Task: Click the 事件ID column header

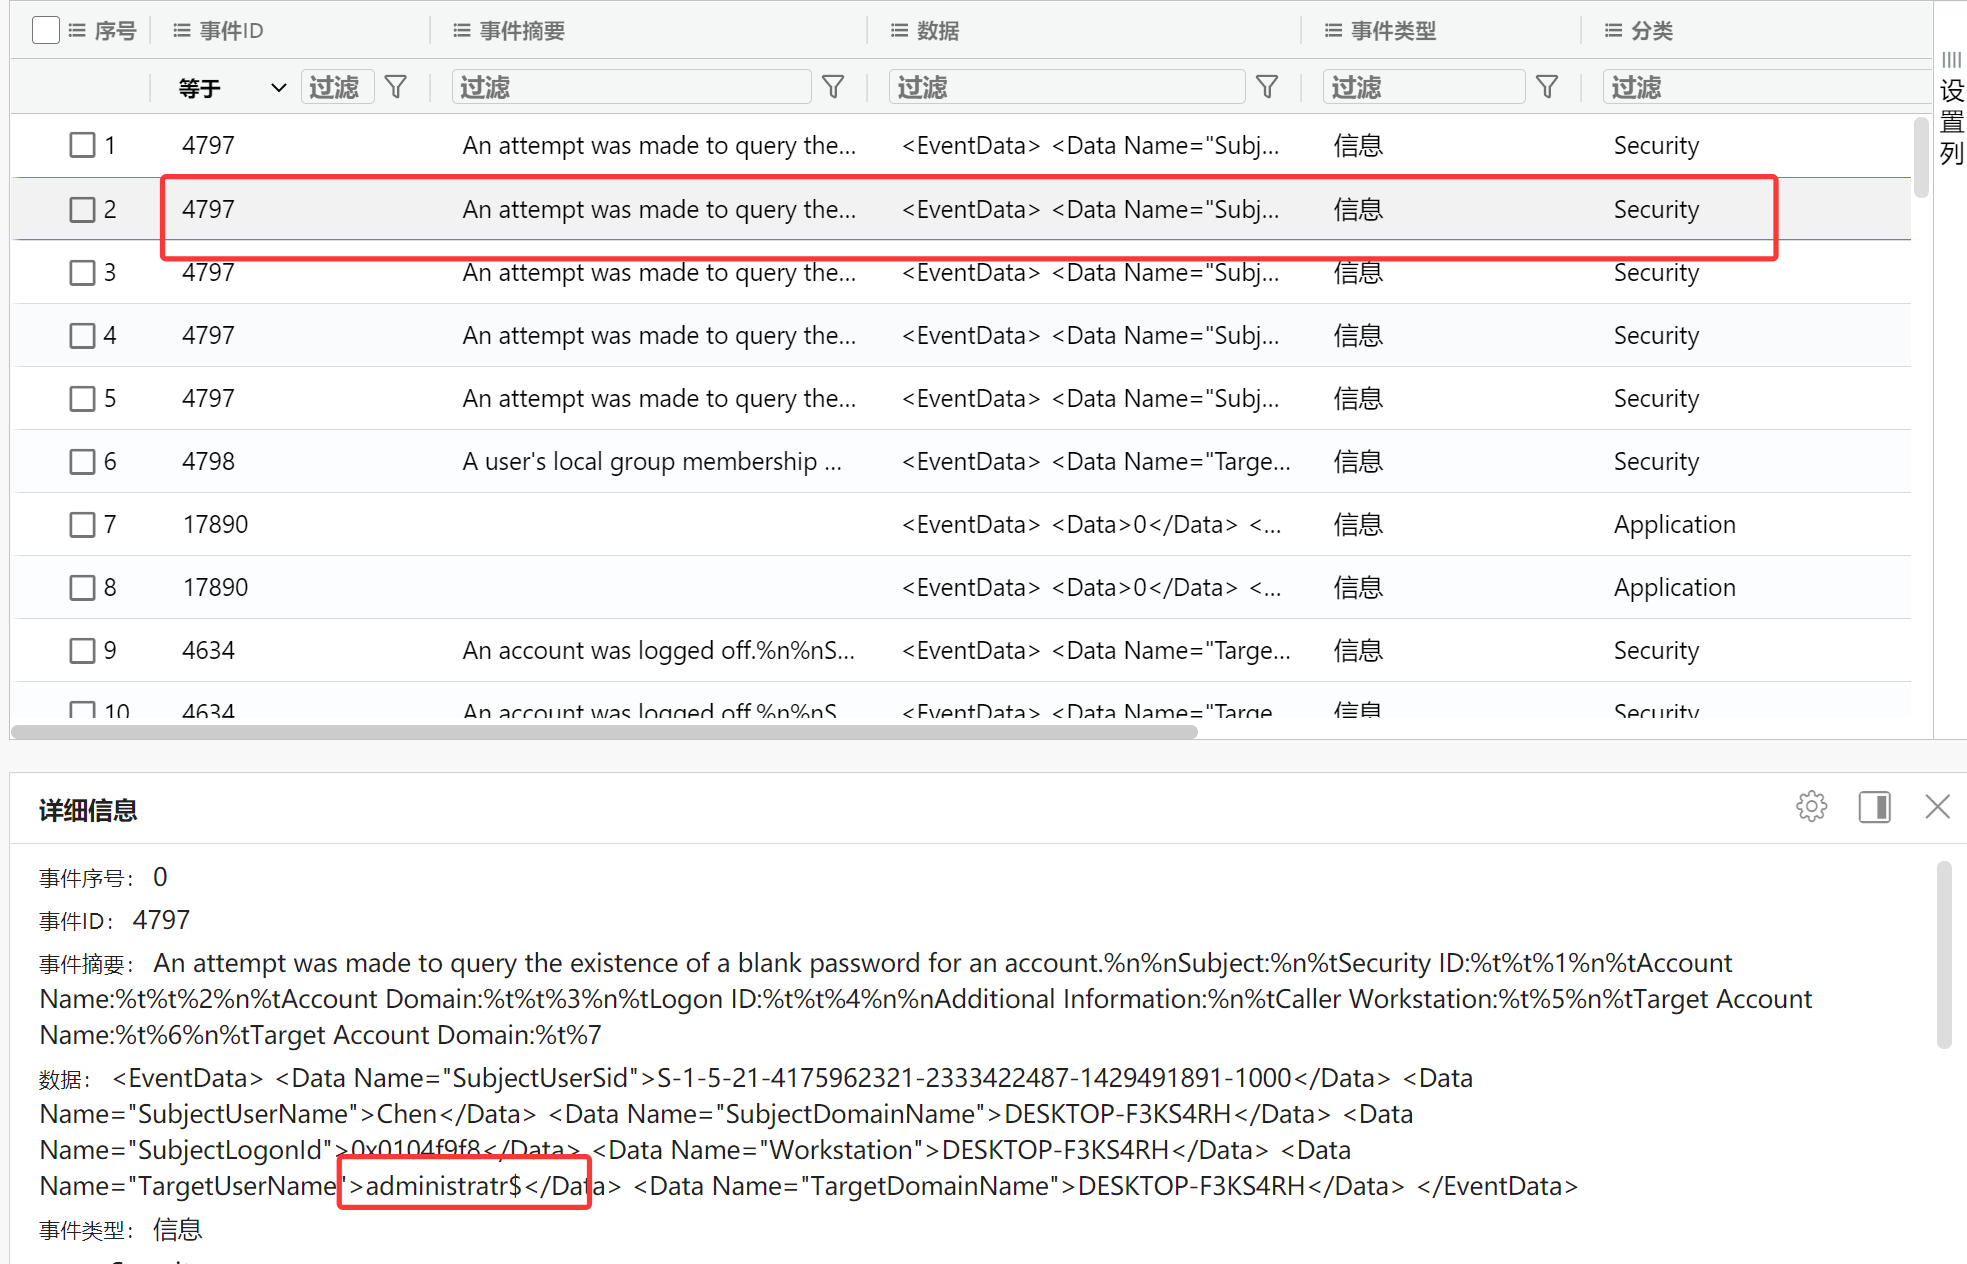Action: pos(231,31)
